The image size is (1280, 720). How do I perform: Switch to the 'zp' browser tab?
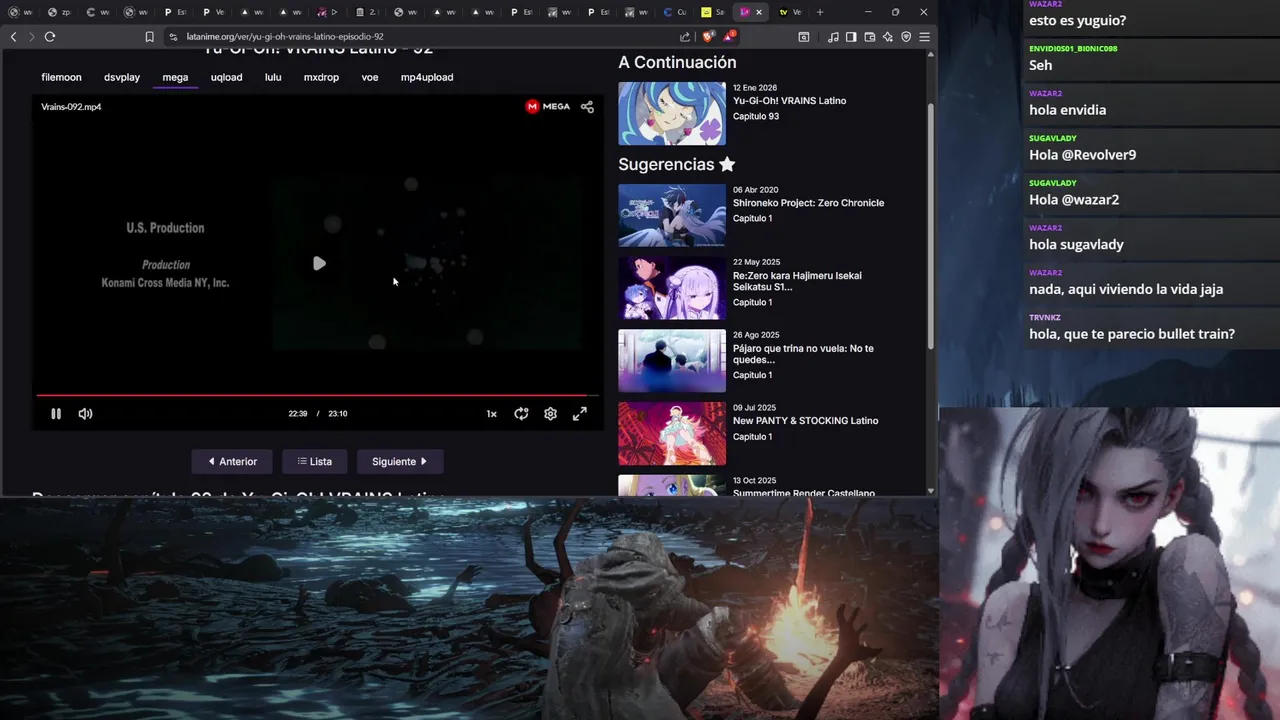[59, 12]
